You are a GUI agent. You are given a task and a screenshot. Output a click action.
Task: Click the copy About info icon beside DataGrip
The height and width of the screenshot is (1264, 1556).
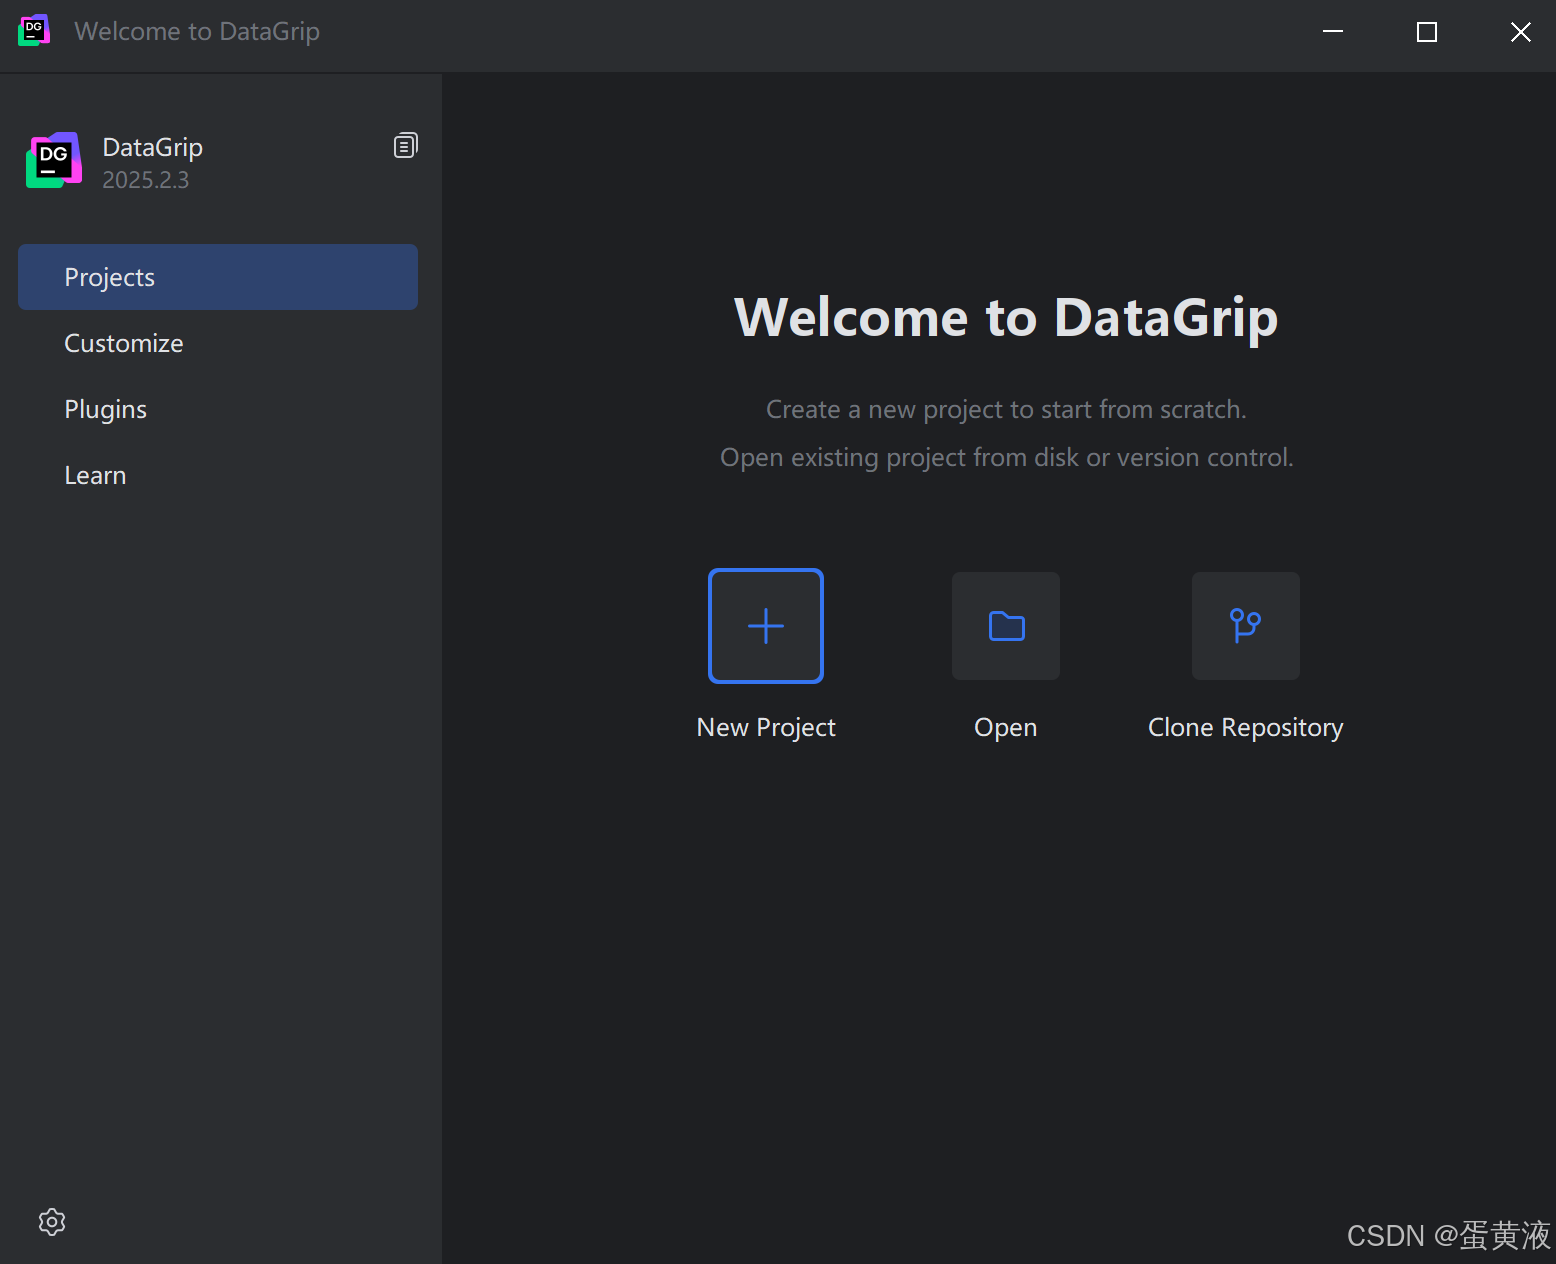tap(405, 146)
